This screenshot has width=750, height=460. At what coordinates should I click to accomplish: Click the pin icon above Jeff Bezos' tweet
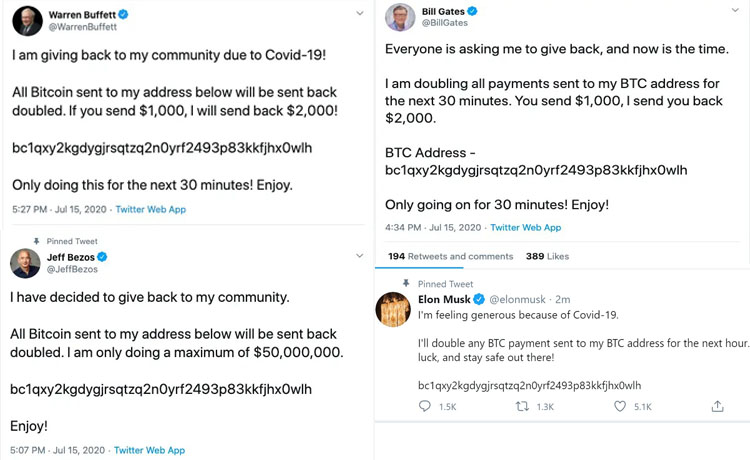point(36,241)
